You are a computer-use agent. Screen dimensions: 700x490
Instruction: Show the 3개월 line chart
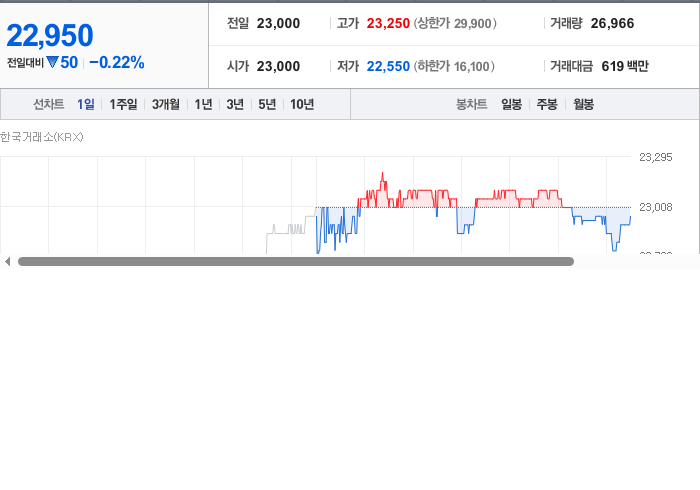pyautogui.click(x=166, y=104)
